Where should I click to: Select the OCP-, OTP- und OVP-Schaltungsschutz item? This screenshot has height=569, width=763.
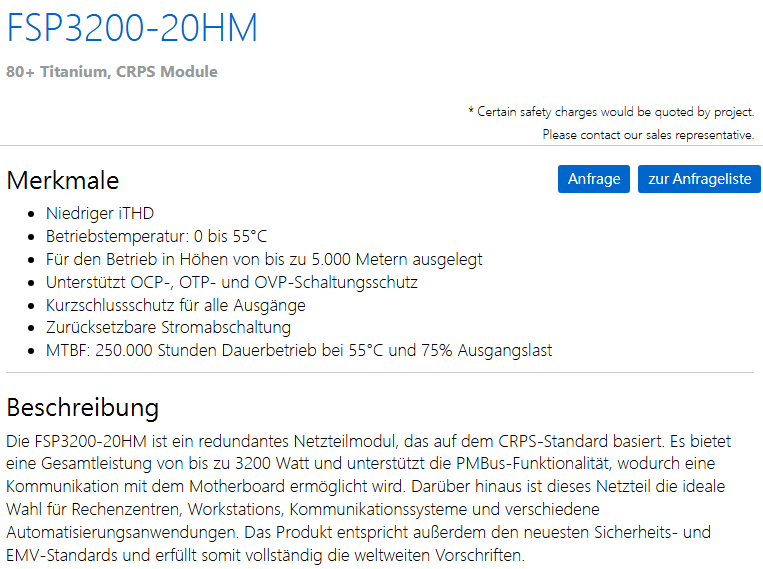point(232,282)
